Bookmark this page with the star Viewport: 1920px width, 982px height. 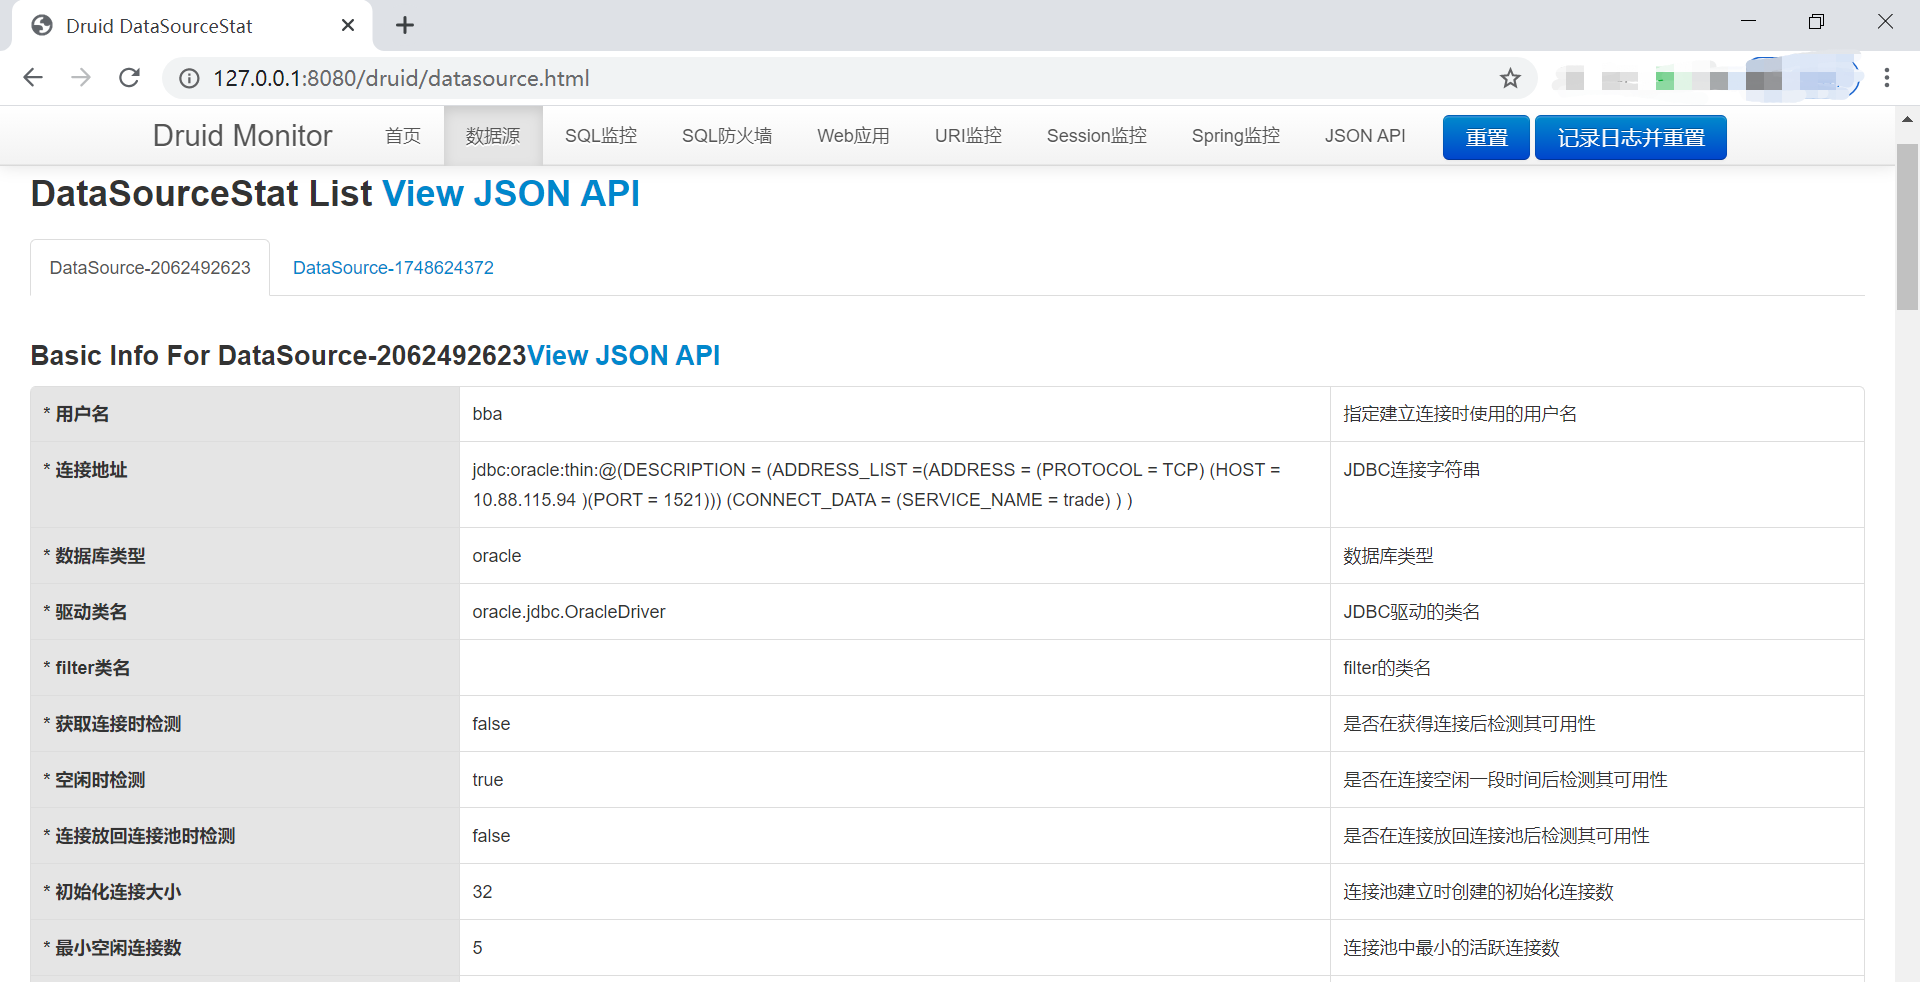tap(1510, 78)
